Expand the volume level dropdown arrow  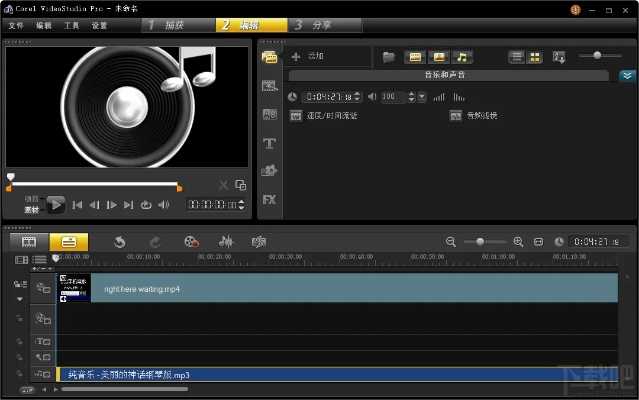(x=423, y=97)
